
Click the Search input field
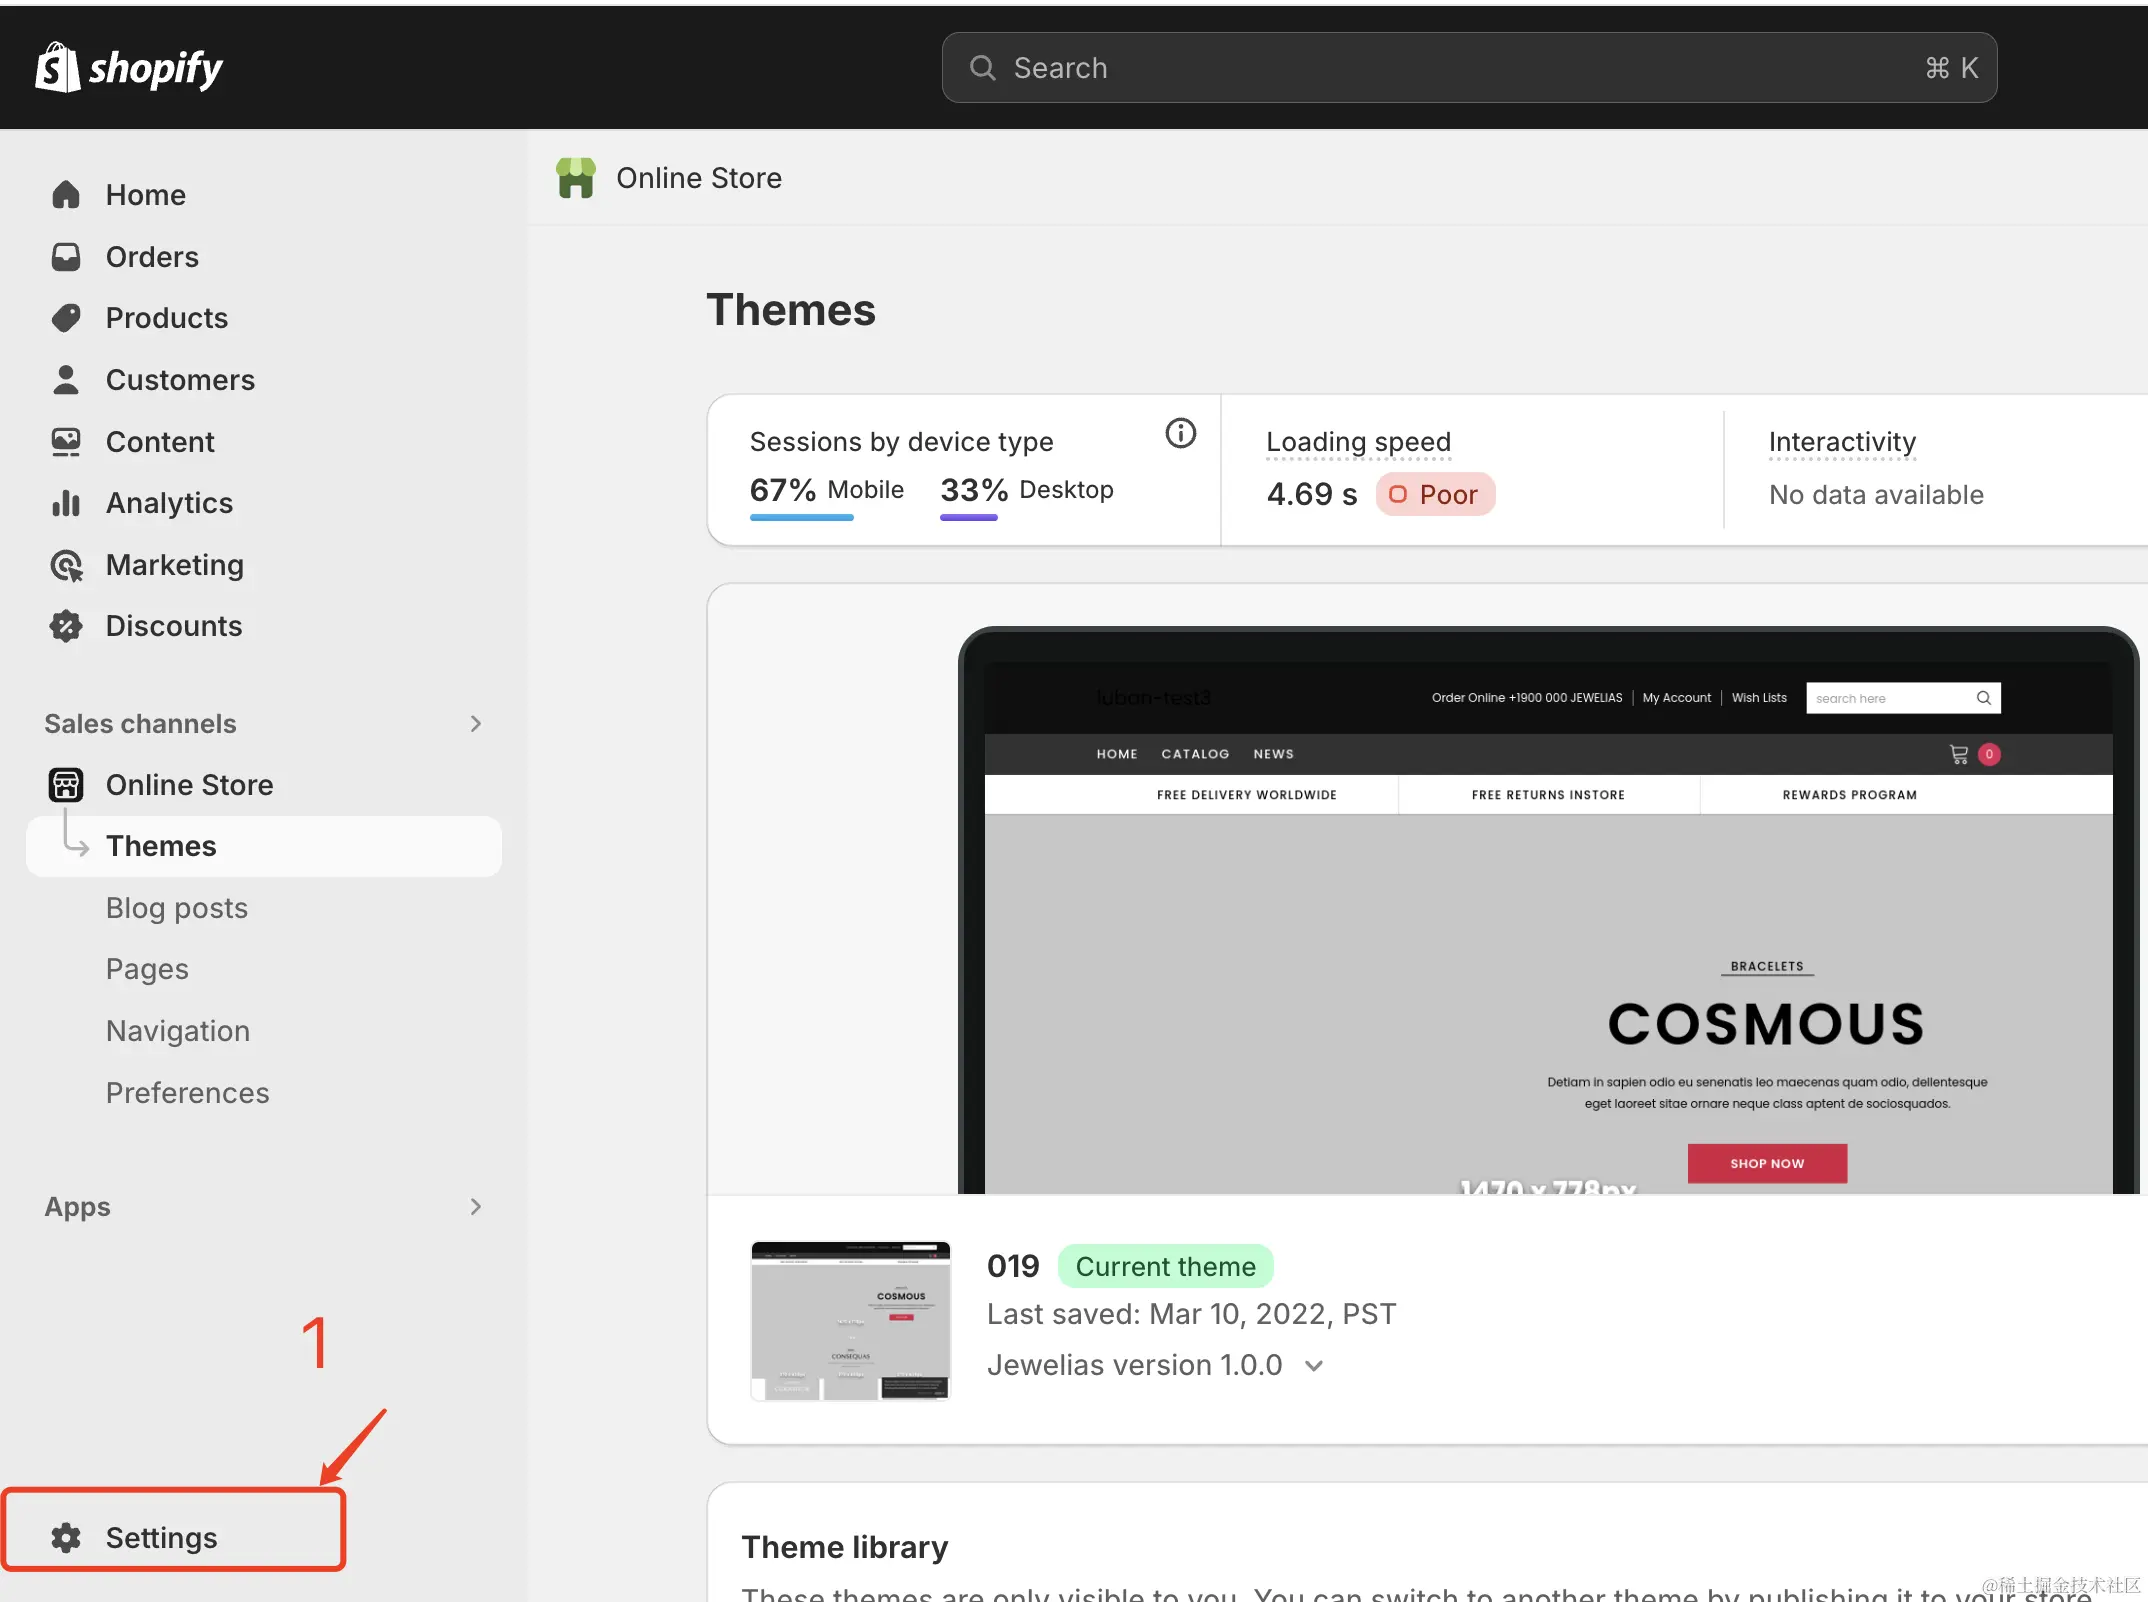[1468, 68]
